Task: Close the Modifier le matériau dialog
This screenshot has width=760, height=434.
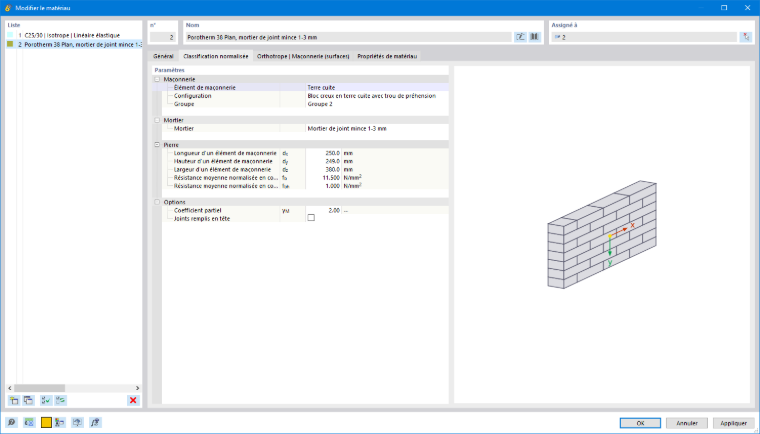Action: tap(747, 8)
